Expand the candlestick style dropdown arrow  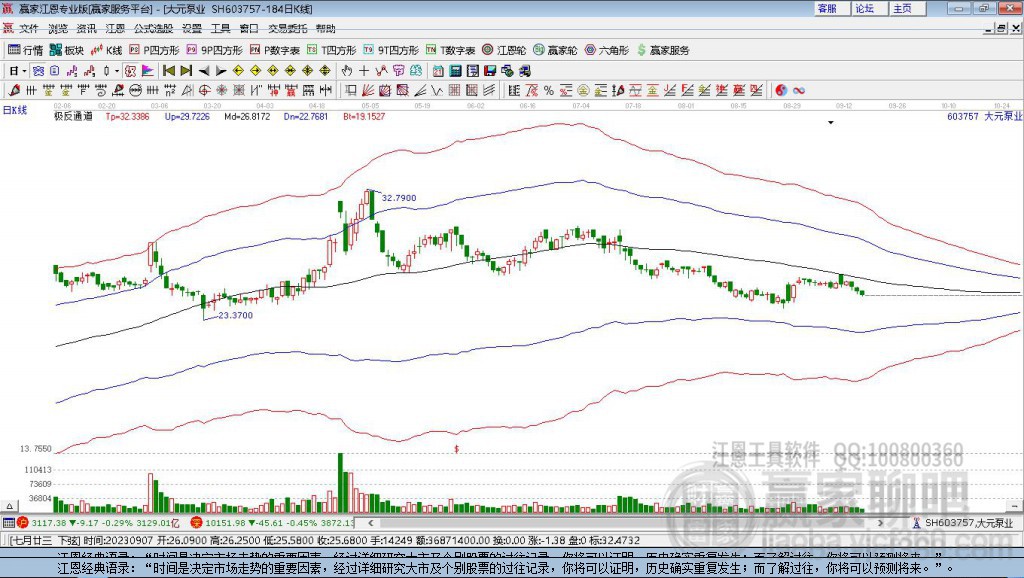point(117,71)
